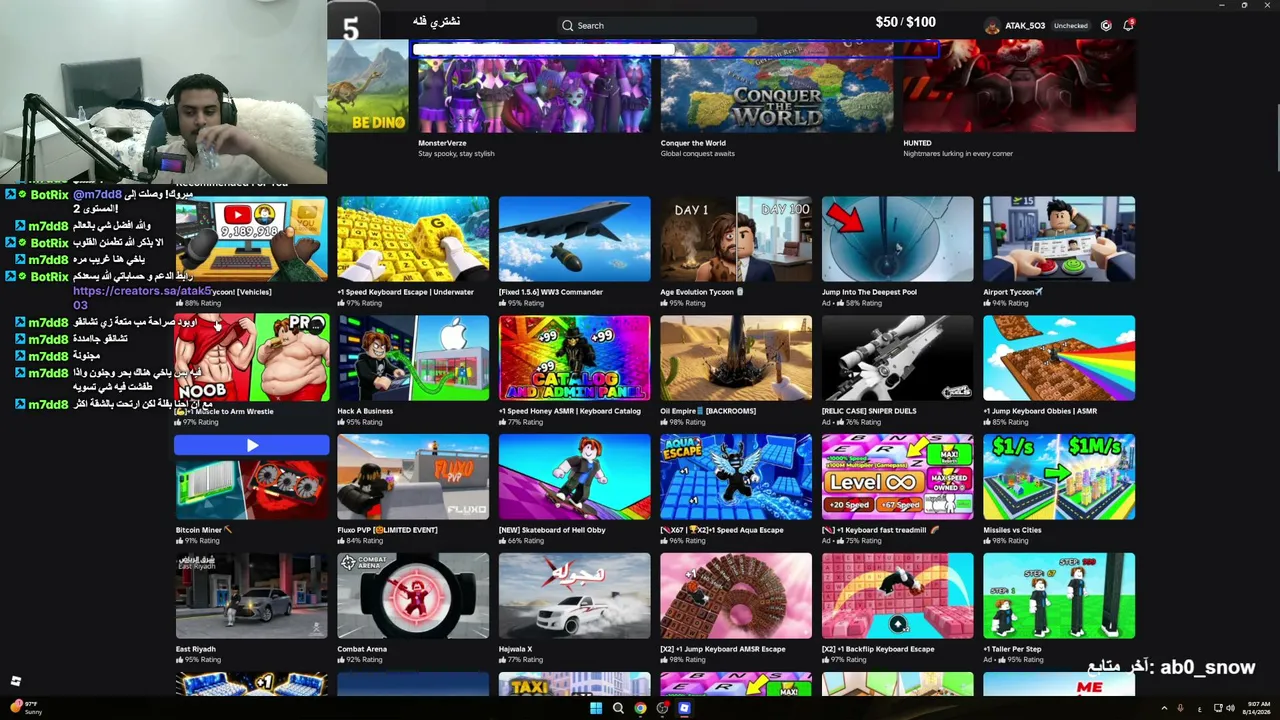Open the weather widget on the taskbar

(25, 708)
